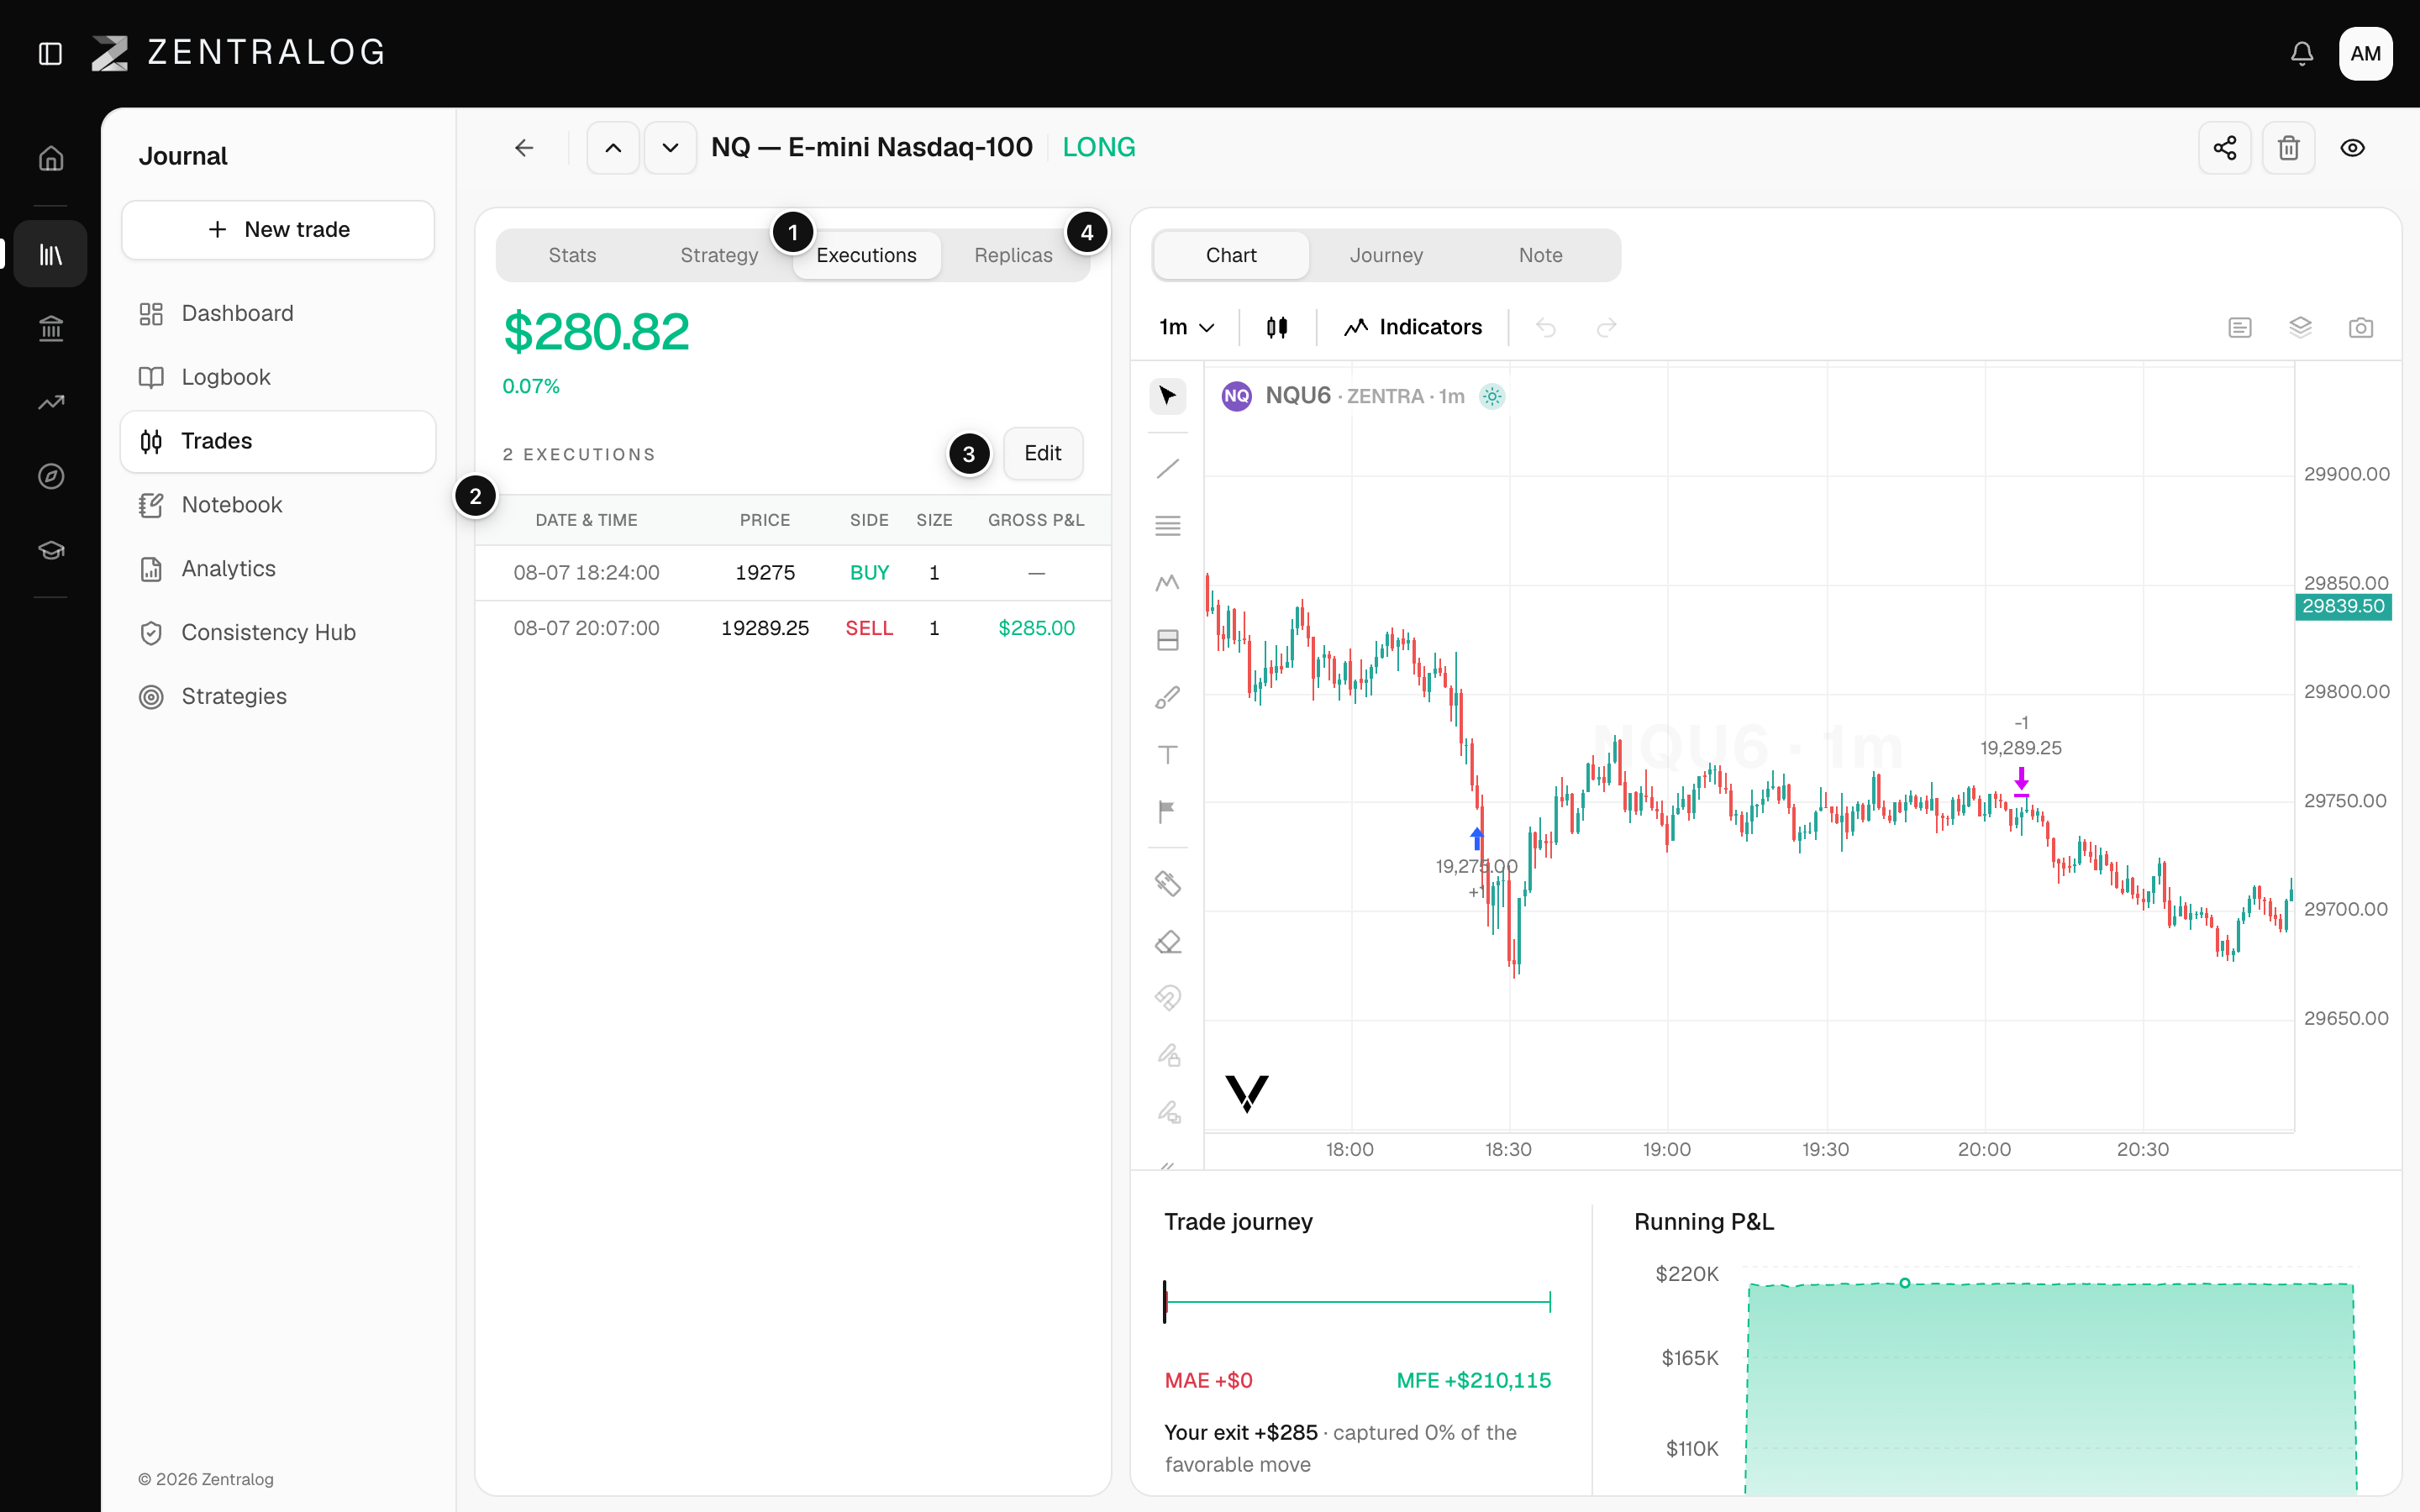Choose the text annotation tool
The width and height of the screenshot is (2420, 1512).
click(1167, 754)
